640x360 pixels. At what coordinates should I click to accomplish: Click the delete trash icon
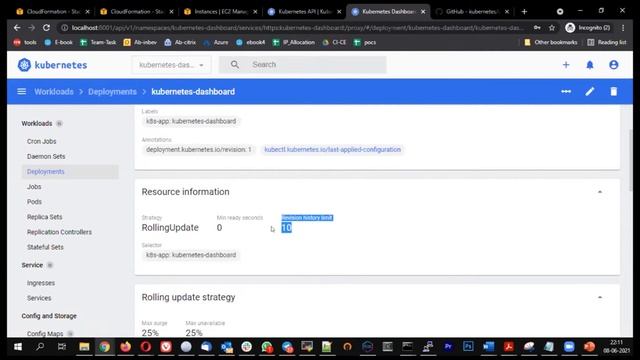tap(613, 91)
